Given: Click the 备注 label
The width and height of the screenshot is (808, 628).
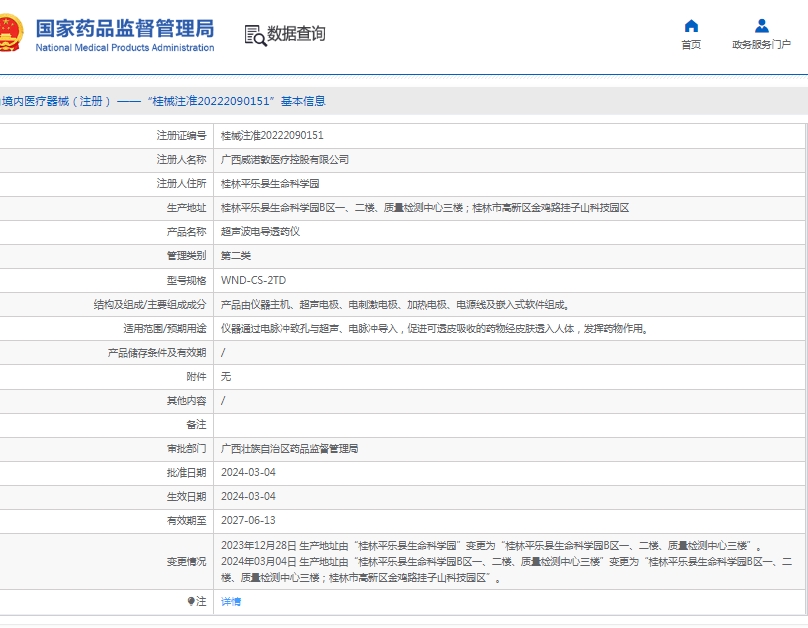Looking at the screenshot, I should [x=196, y=425].
